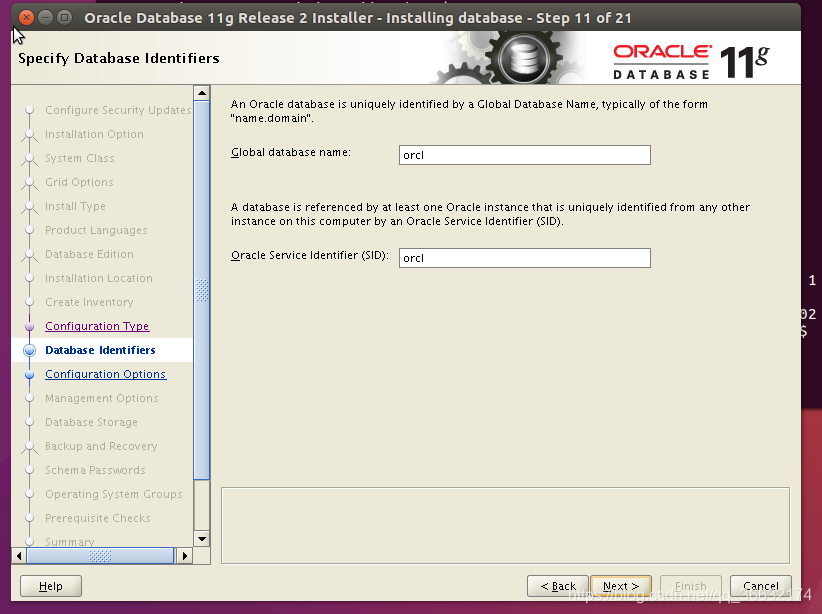The image size is (822, 614).
Task: Click the Create Inventory step
Action: click(89, 303)
